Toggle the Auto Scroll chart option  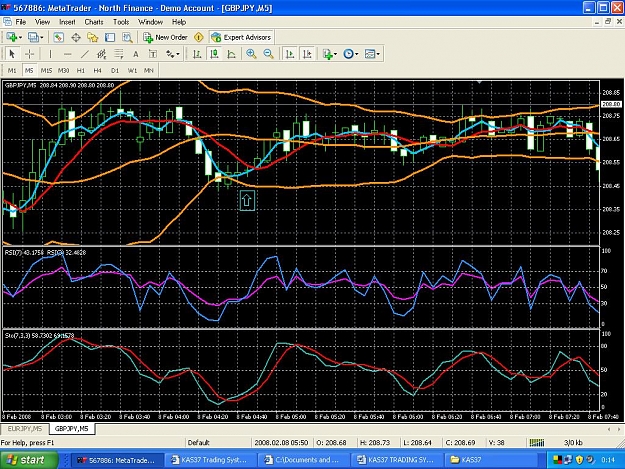(290, 54)
